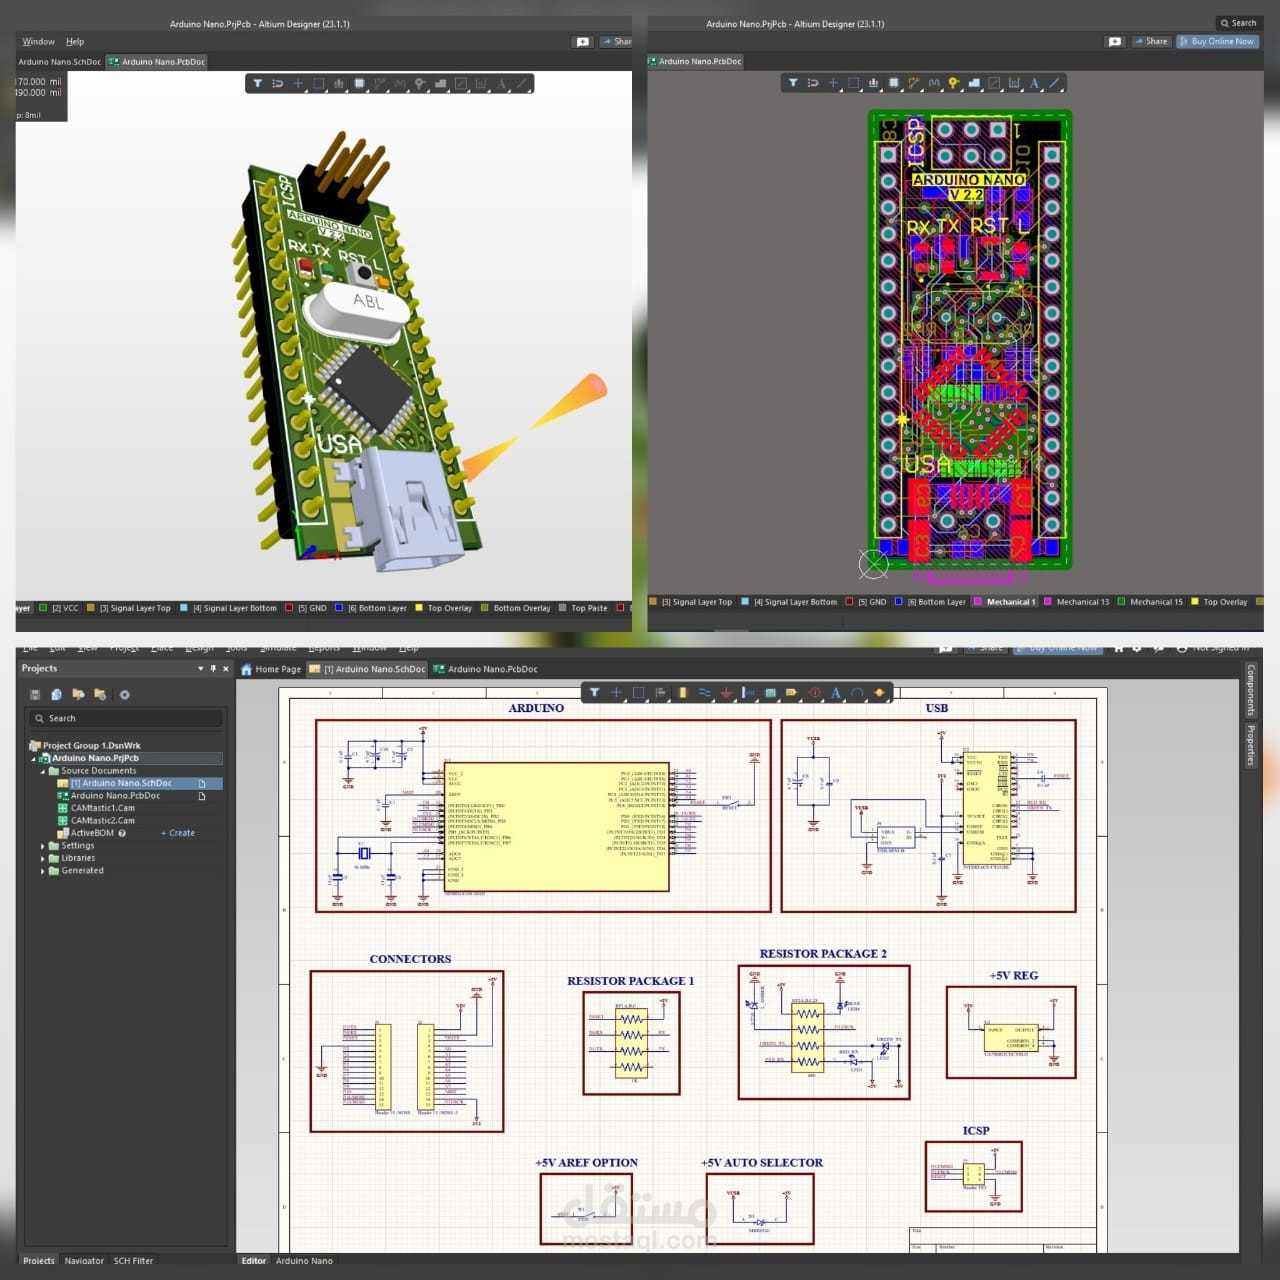Click the Search box in the 2D PCB window
The height and width of the screenshot is (1280, 1280).
(1238, 23)
